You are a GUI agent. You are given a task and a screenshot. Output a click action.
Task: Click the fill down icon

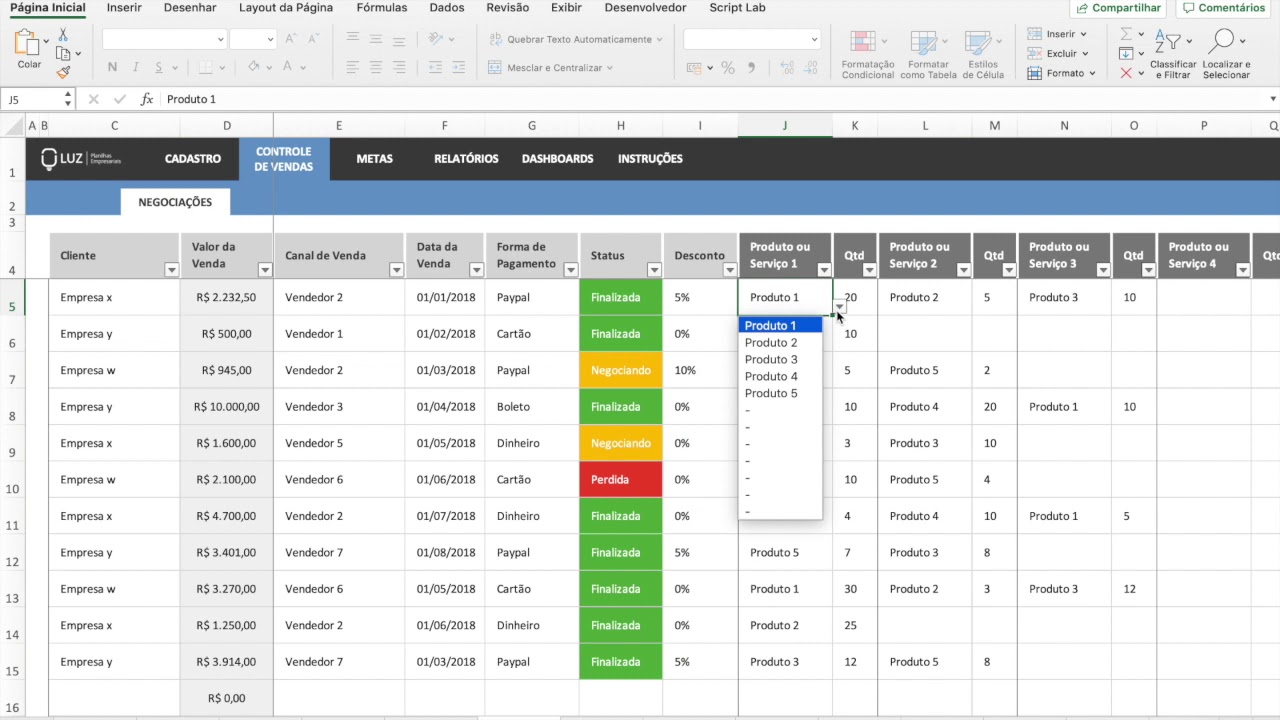1126,53
